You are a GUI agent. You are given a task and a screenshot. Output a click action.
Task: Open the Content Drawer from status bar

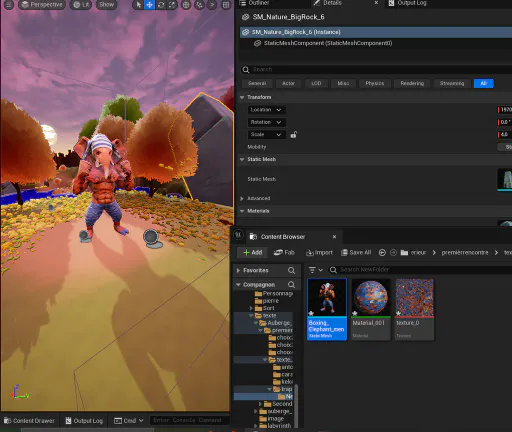click(x=29, y=421)
